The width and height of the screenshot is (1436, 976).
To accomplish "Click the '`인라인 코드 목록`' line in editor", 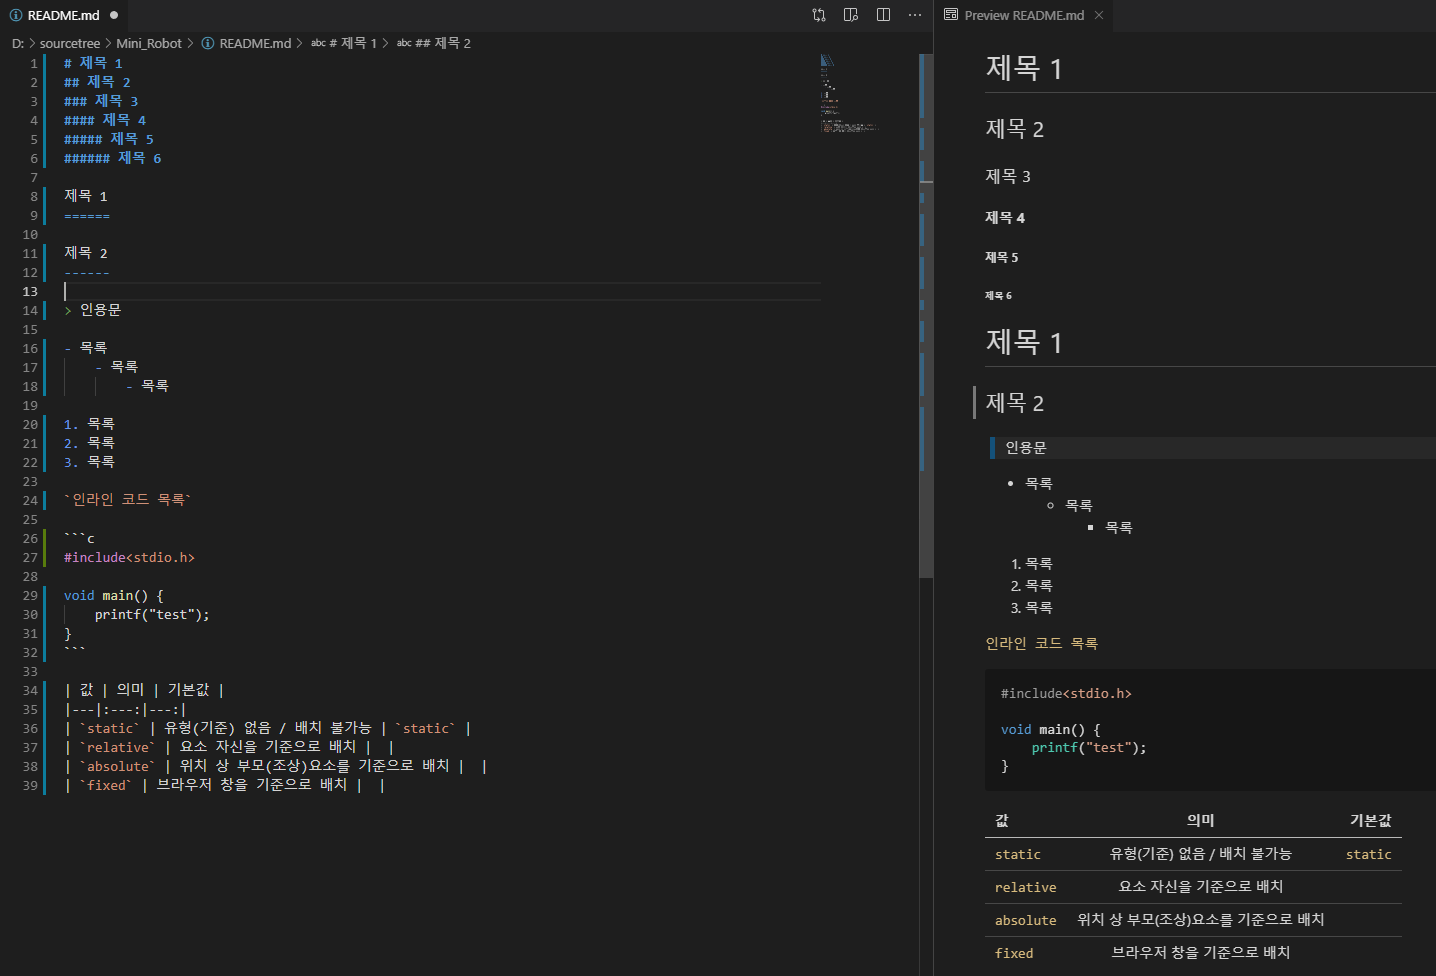I will (x=127, y=500).
